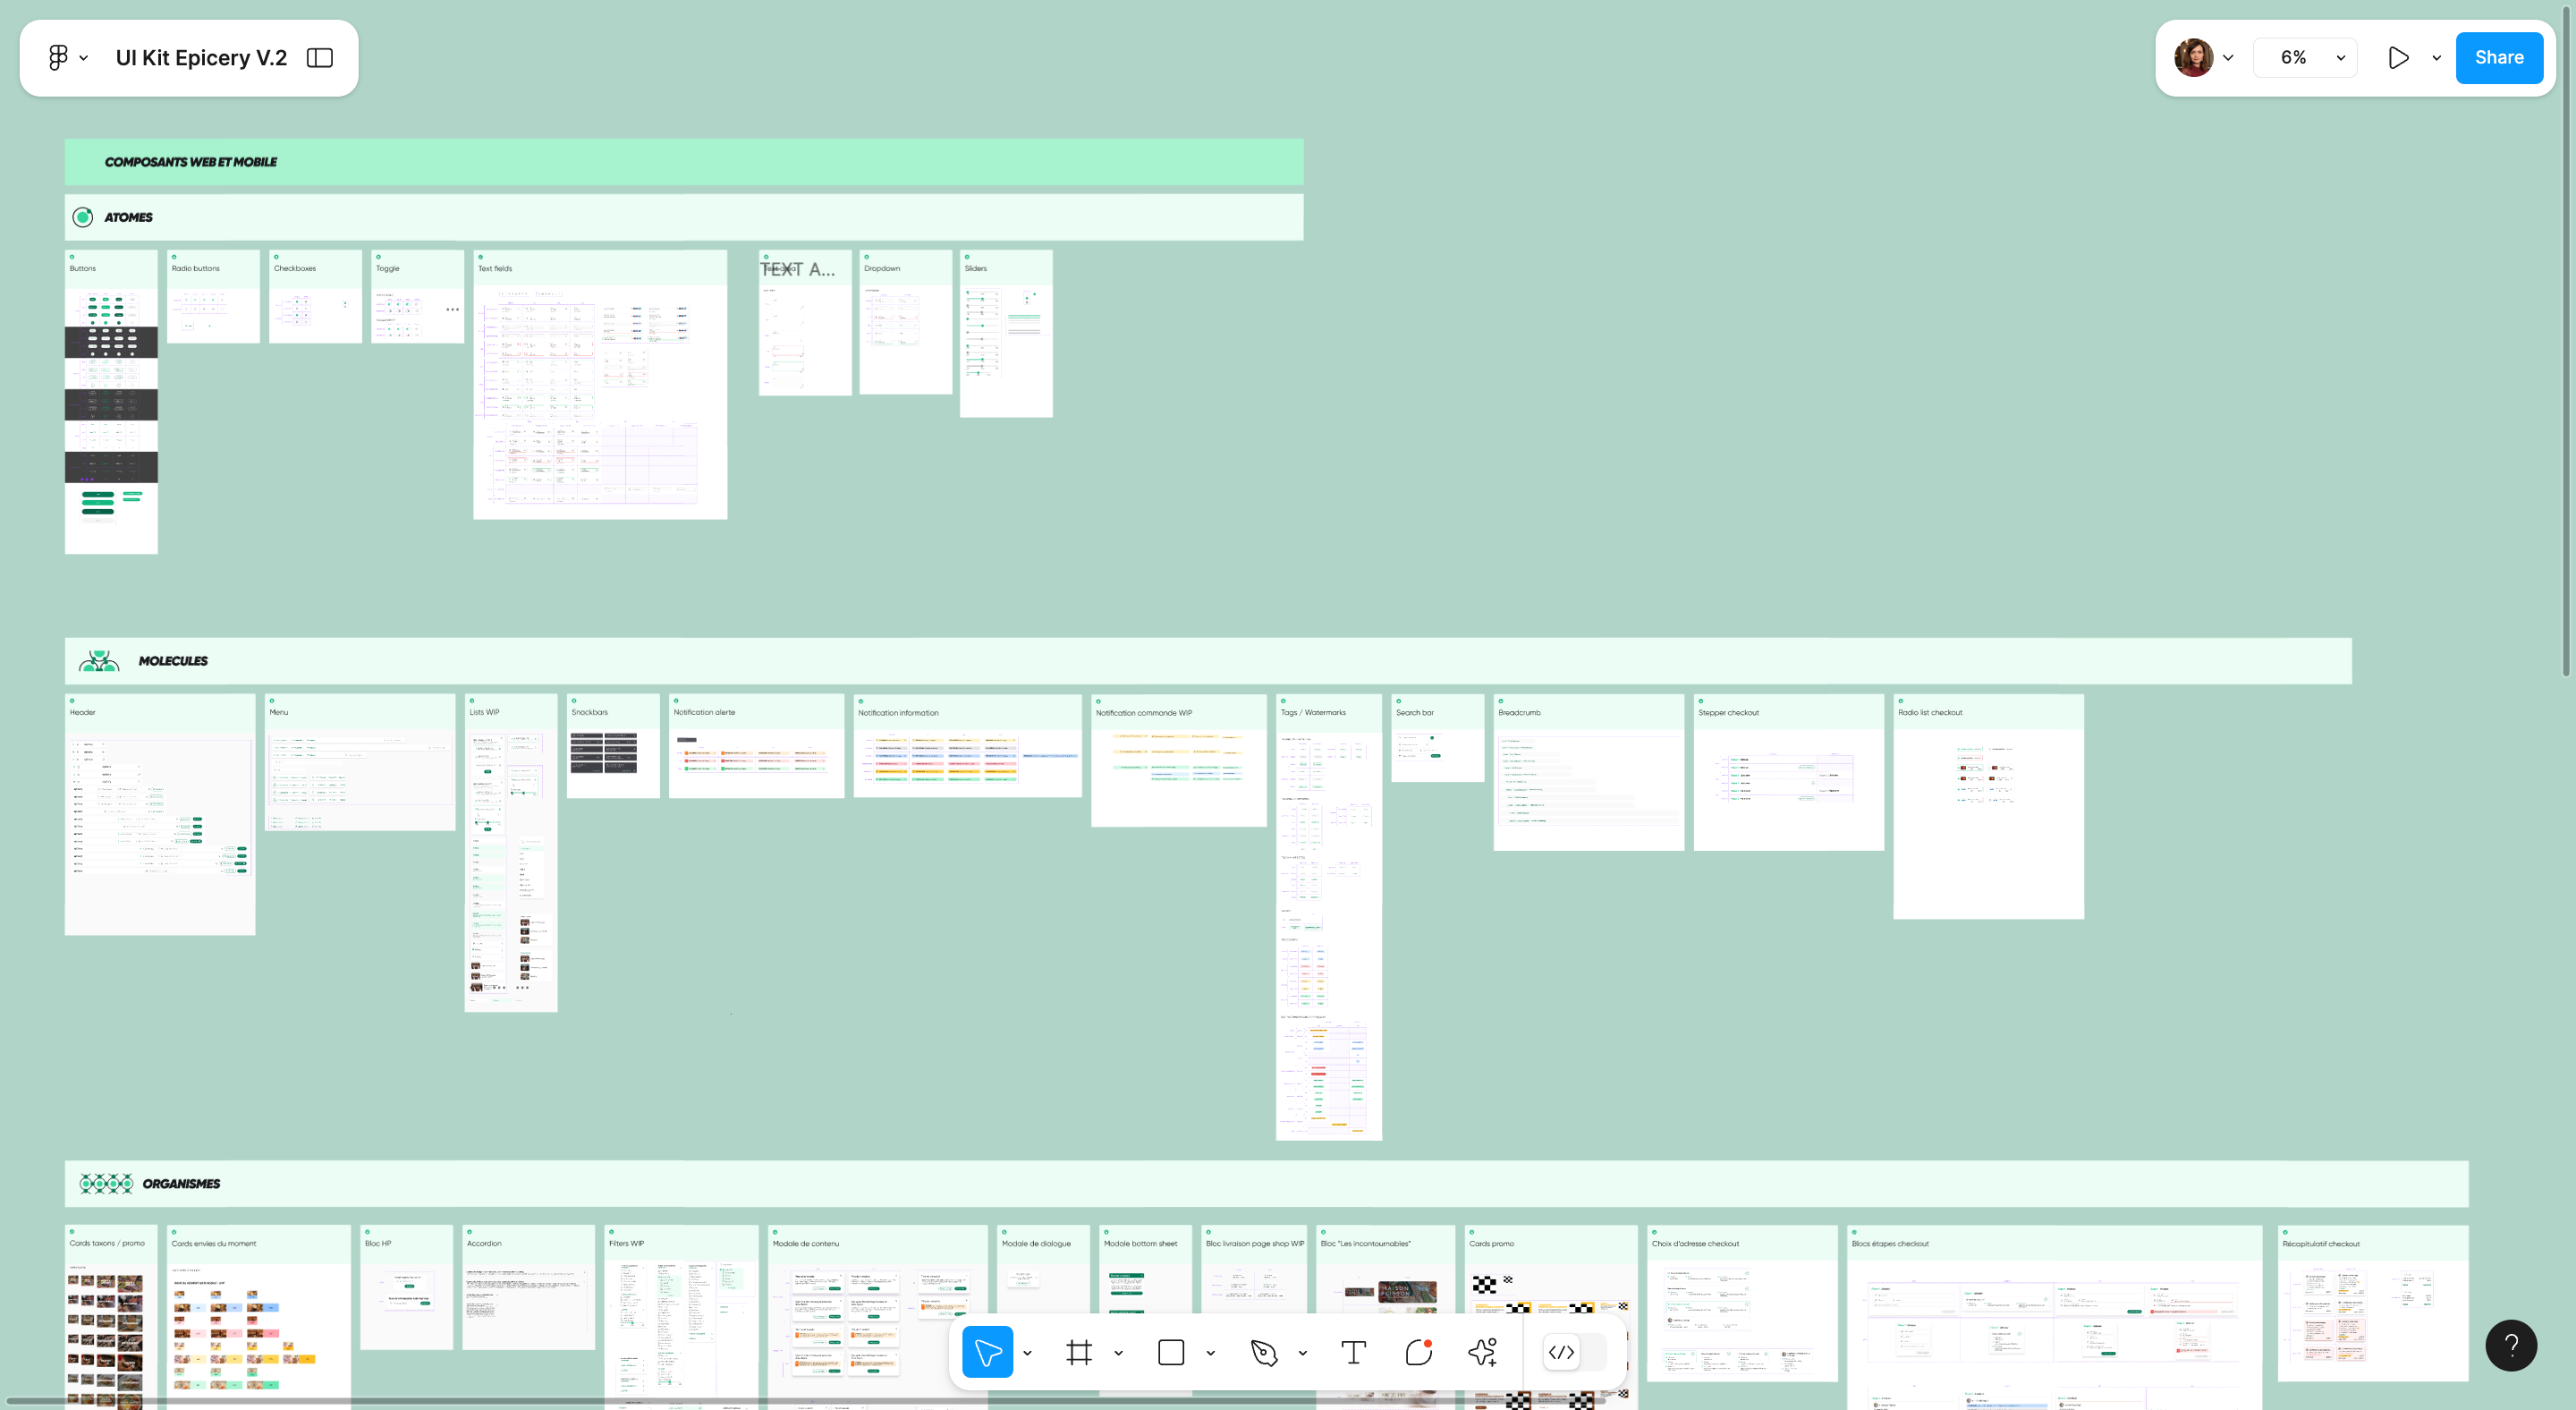Viewport: 2576px width, 1410px height.
Task: Open the Figma main menu logo
Action: (59, 58)
